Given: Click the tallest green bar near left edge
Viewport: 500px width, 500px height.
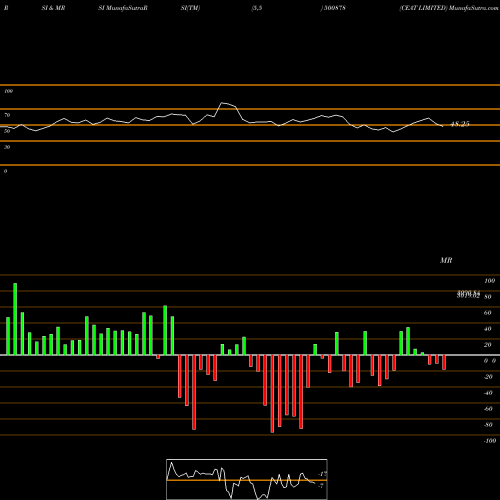Looking at the screenshot, I should coord(15,319).
